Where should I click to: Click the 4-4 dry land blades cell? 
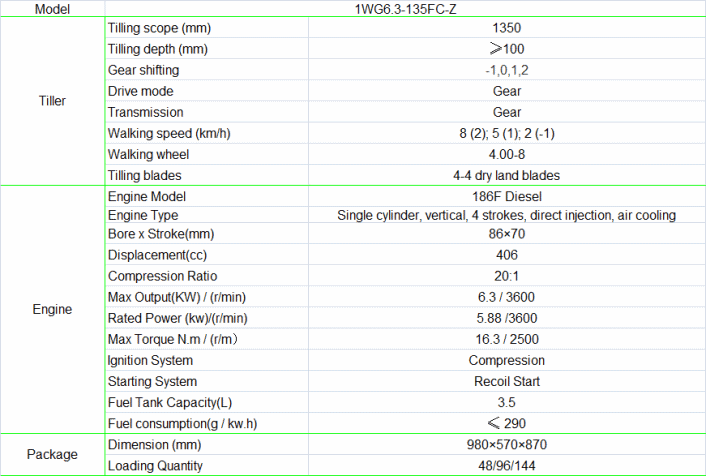pyautogui.click(x=506, y=175)
